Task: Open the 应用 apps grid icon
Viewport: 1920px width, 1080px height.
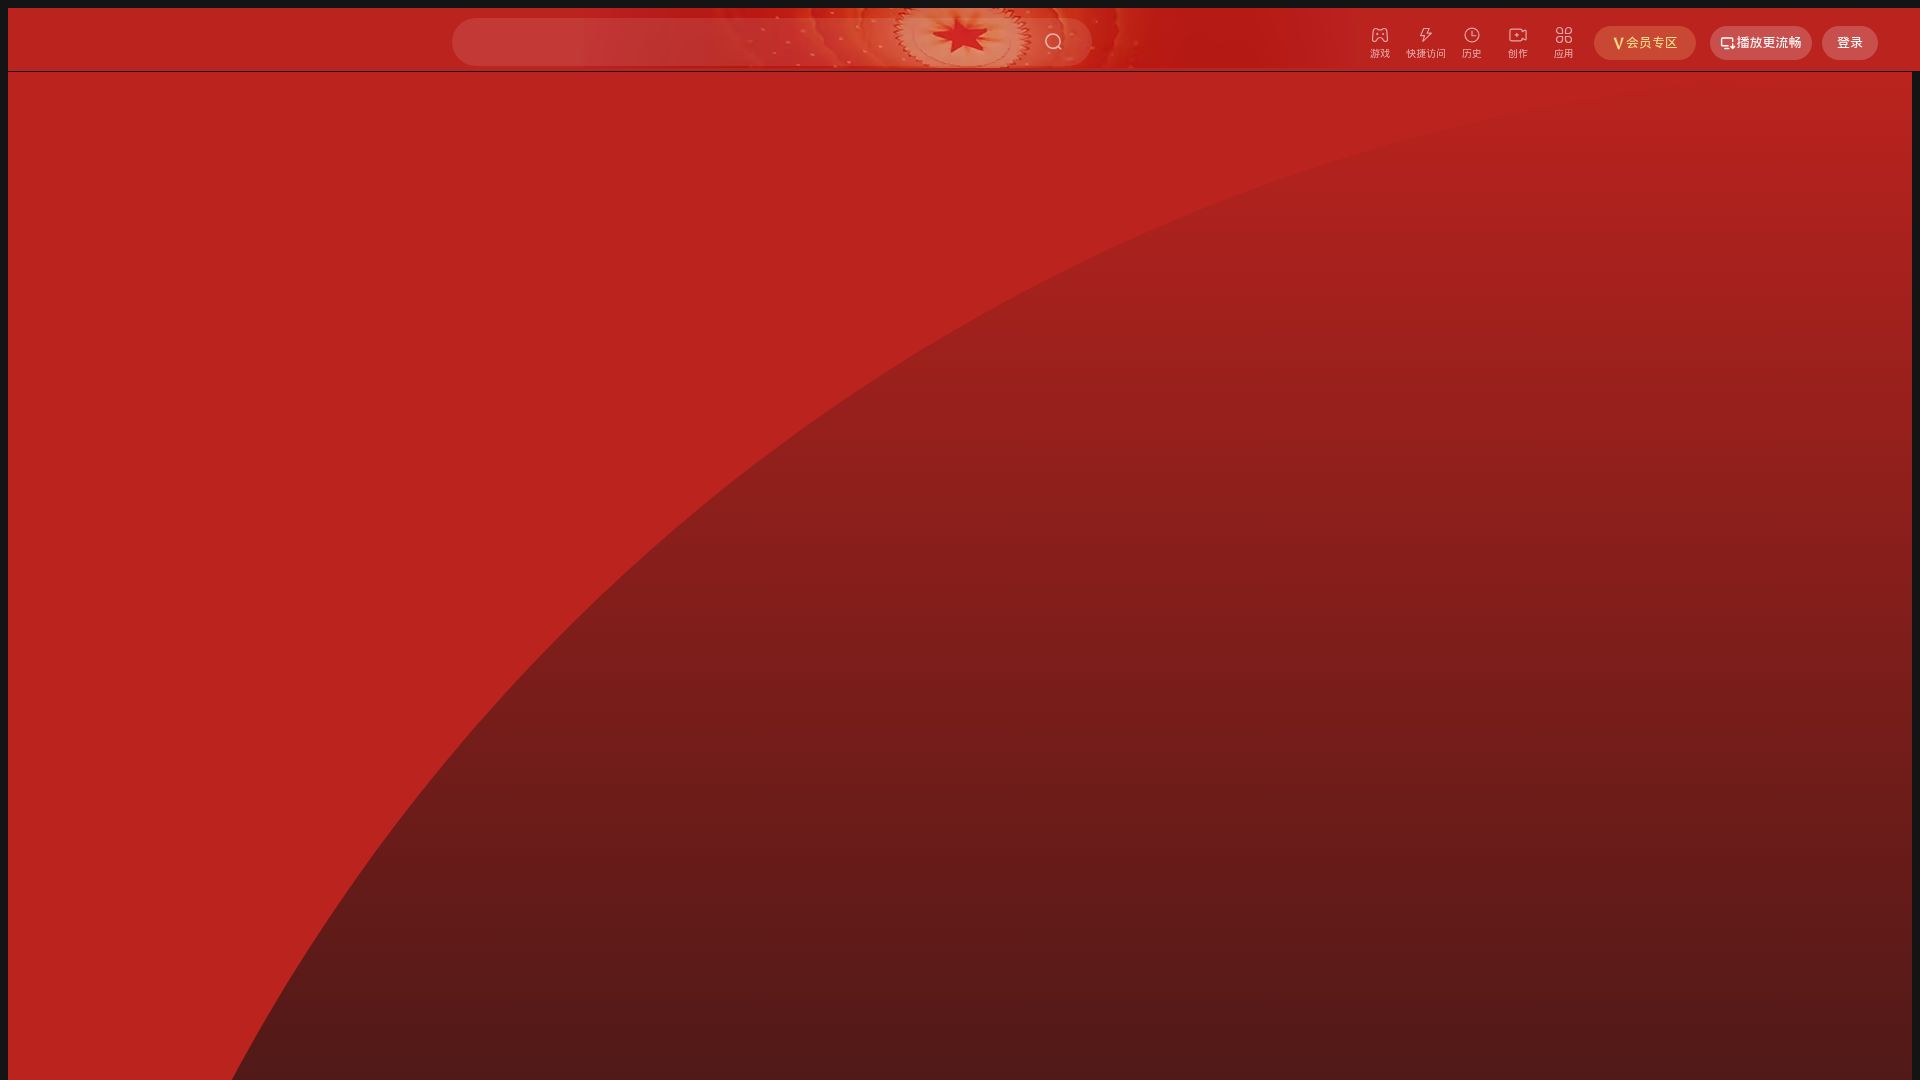Action: click(1563, 35)
